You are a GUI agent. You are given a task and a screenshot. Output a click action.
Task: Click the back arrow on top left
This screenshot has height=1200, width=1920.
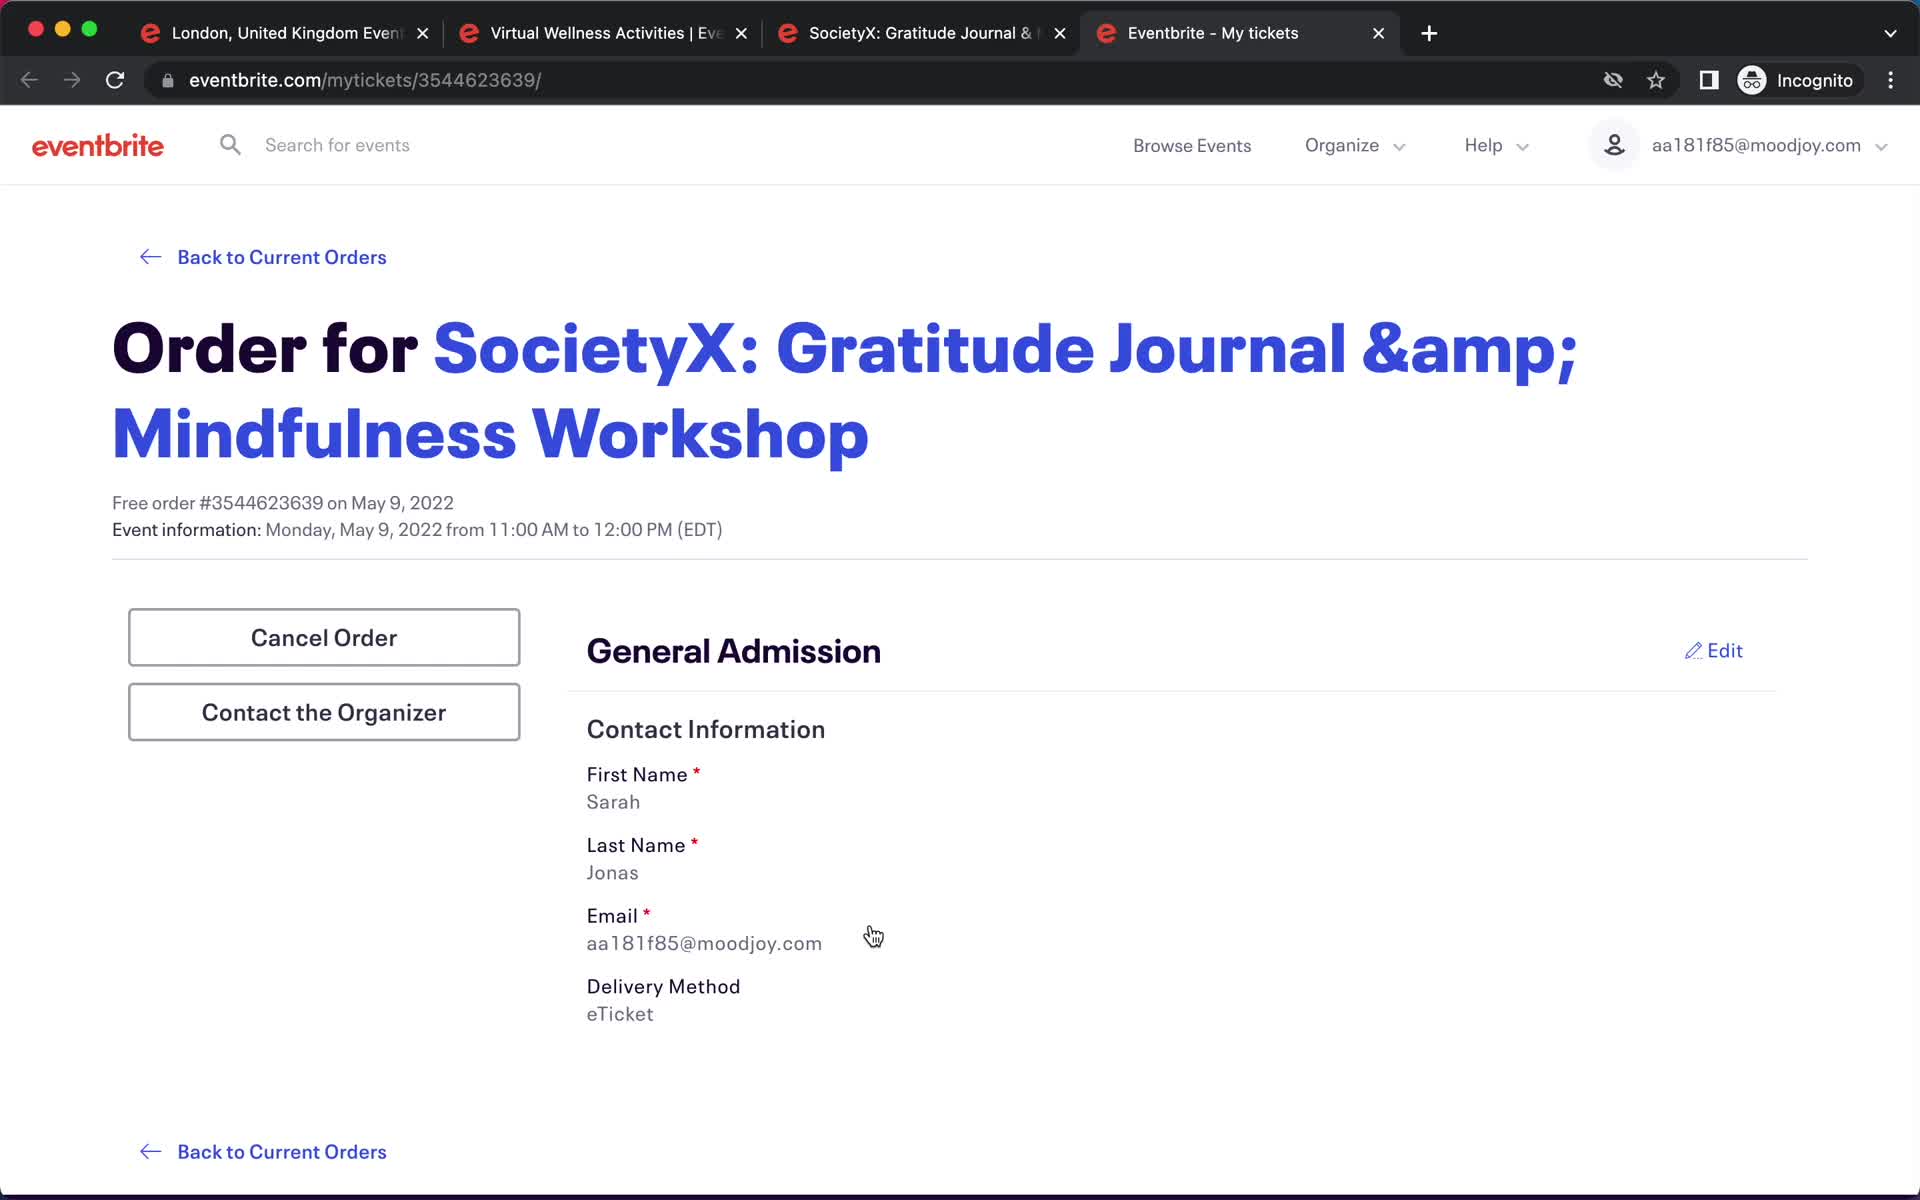coord(28,79)
